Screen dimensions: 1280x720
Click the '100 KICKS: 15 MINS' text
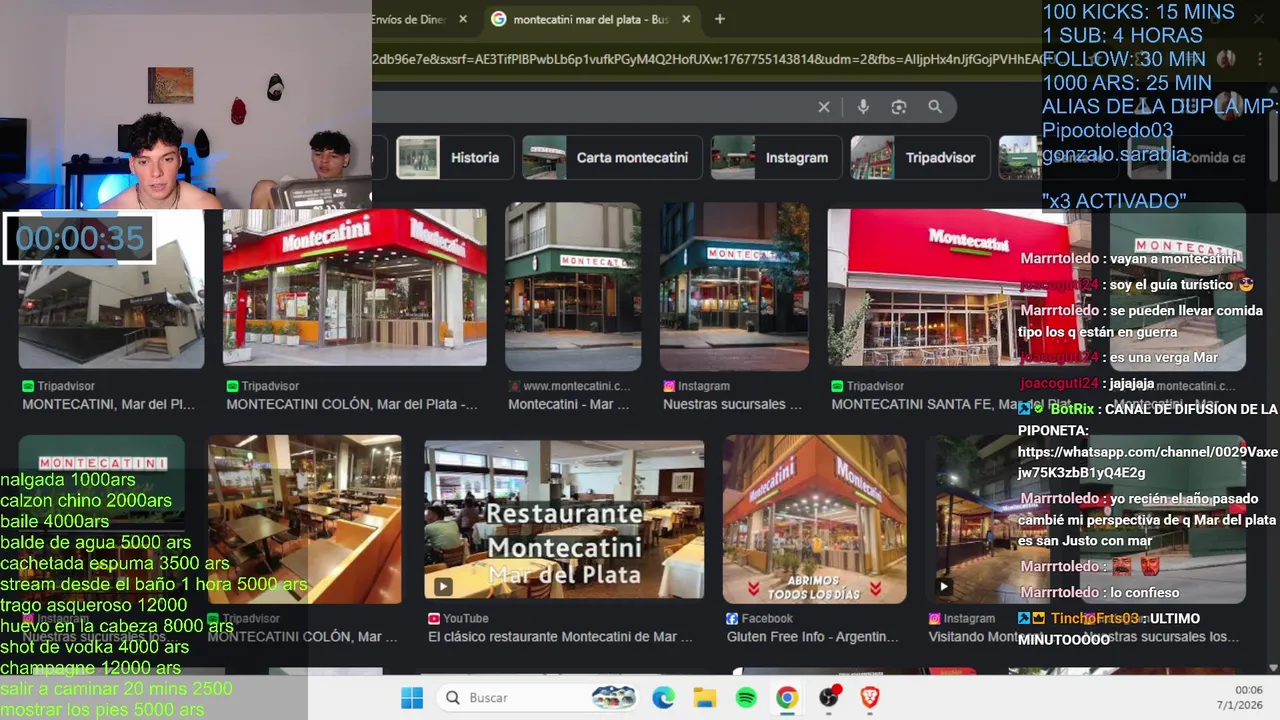[1138, 13]
